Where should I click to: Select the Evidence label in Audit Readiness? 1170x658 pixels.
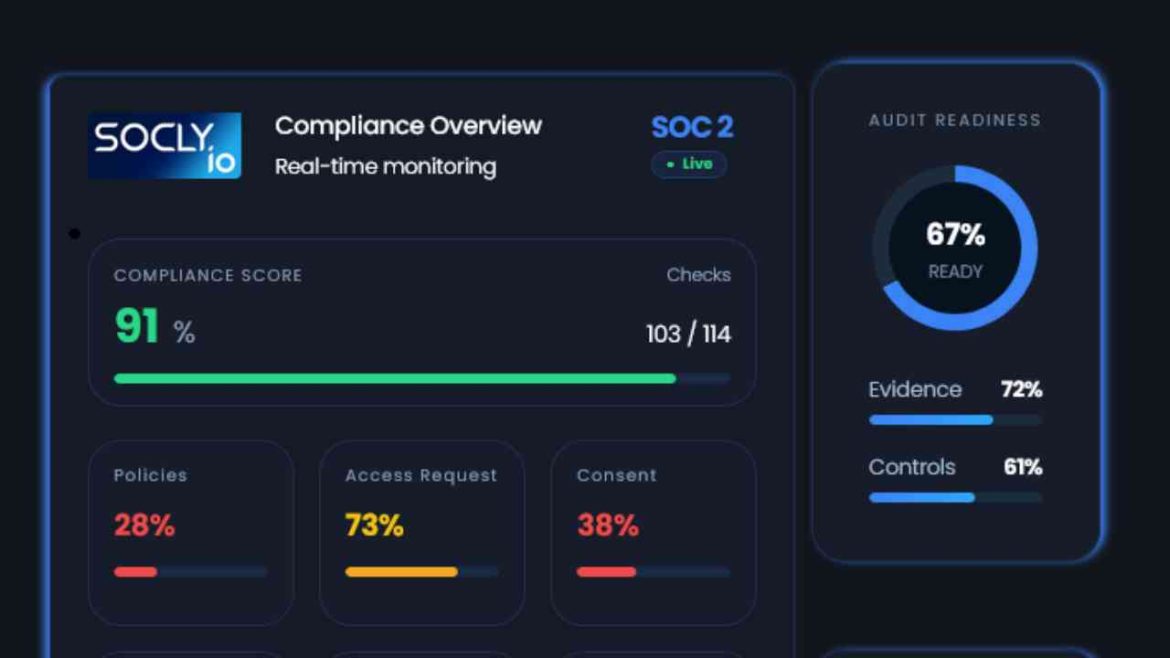tap(914, 390)
